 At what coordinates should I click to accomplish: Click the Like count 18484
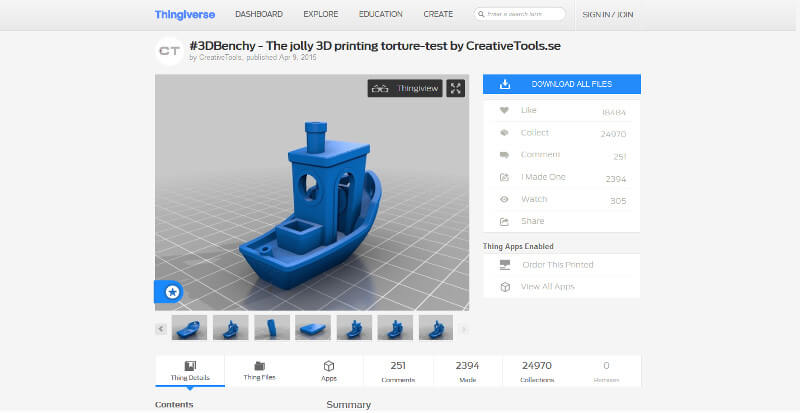[x=613, y=112]
